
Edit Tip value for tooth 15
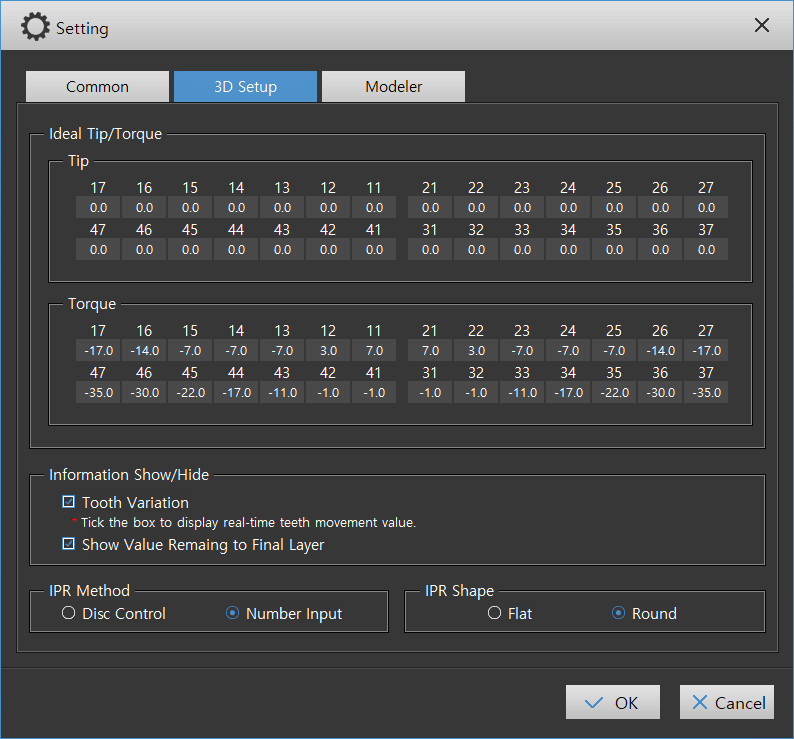190,208
